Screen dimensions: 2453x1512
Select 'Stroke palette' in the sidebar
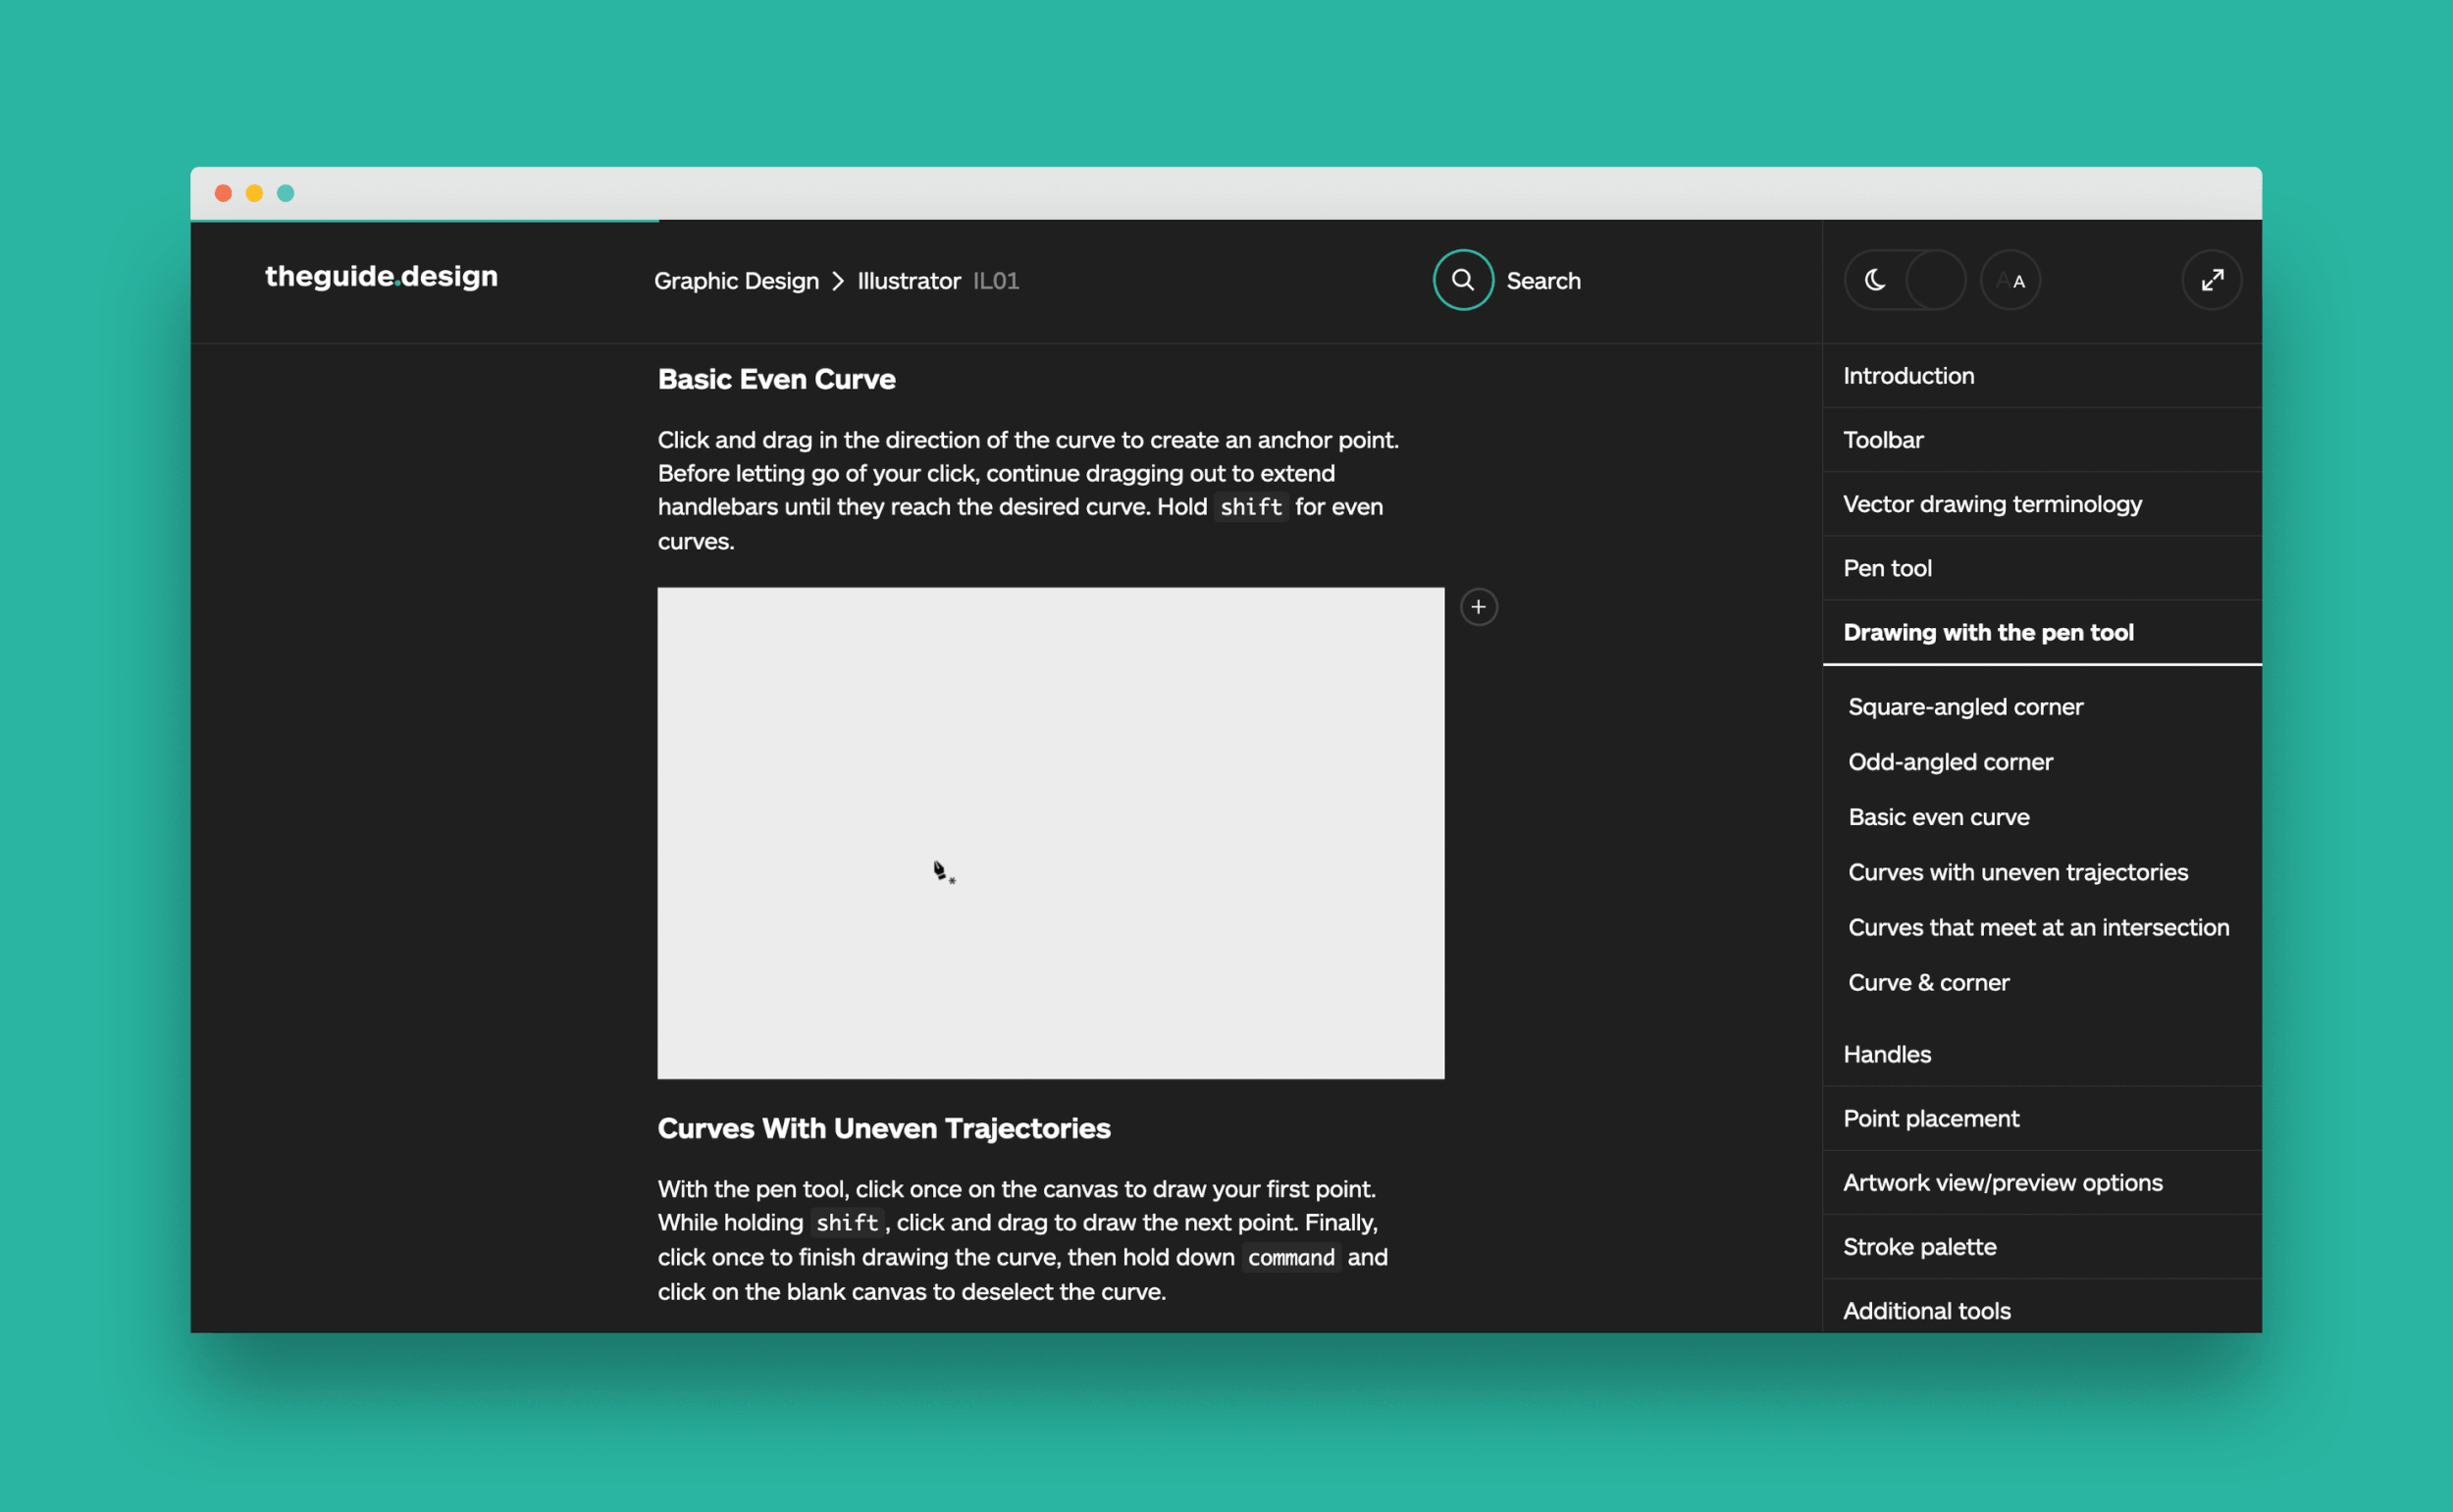click(x=1919, y=1246)
